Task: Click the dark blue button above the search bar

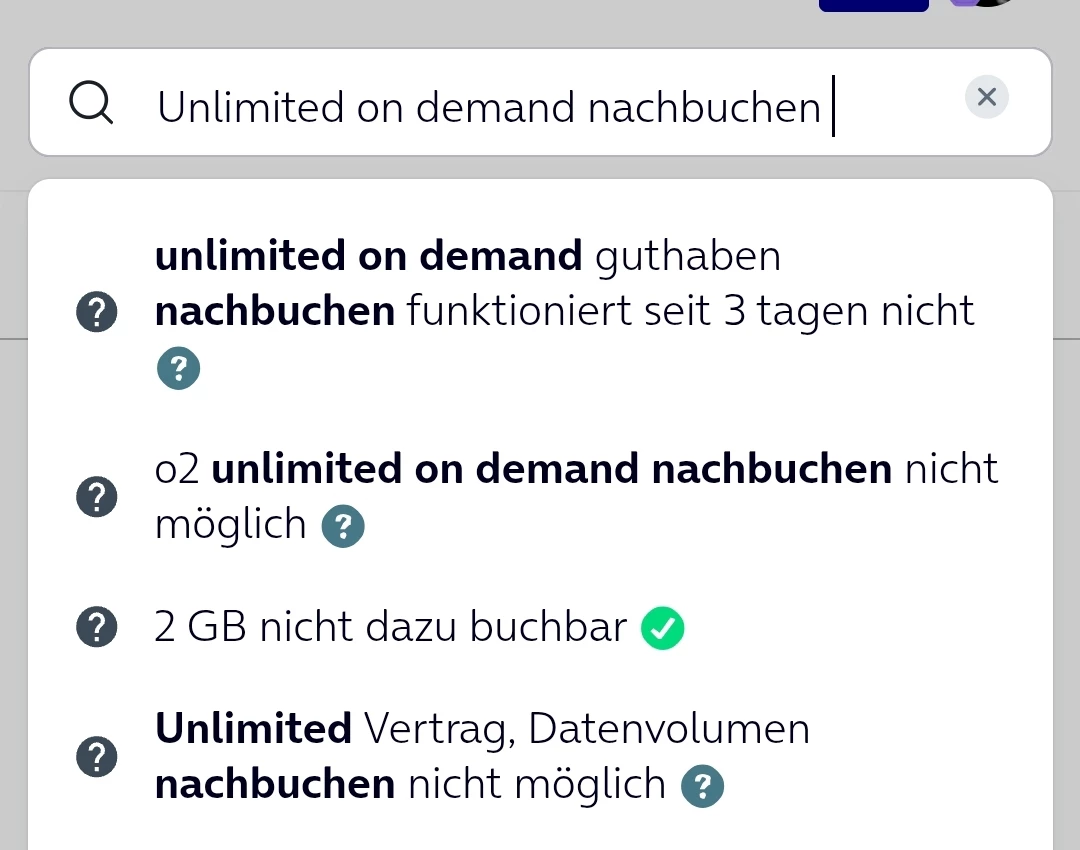Action: (x=873, y=4)
